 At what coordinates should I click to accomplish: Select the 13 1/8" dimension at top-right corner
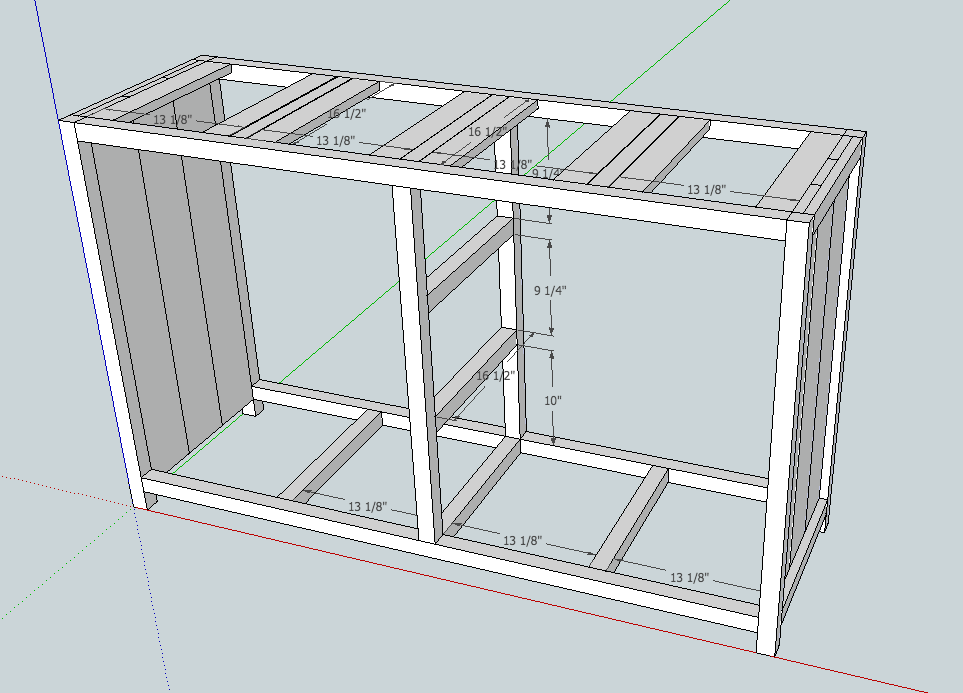706,190
